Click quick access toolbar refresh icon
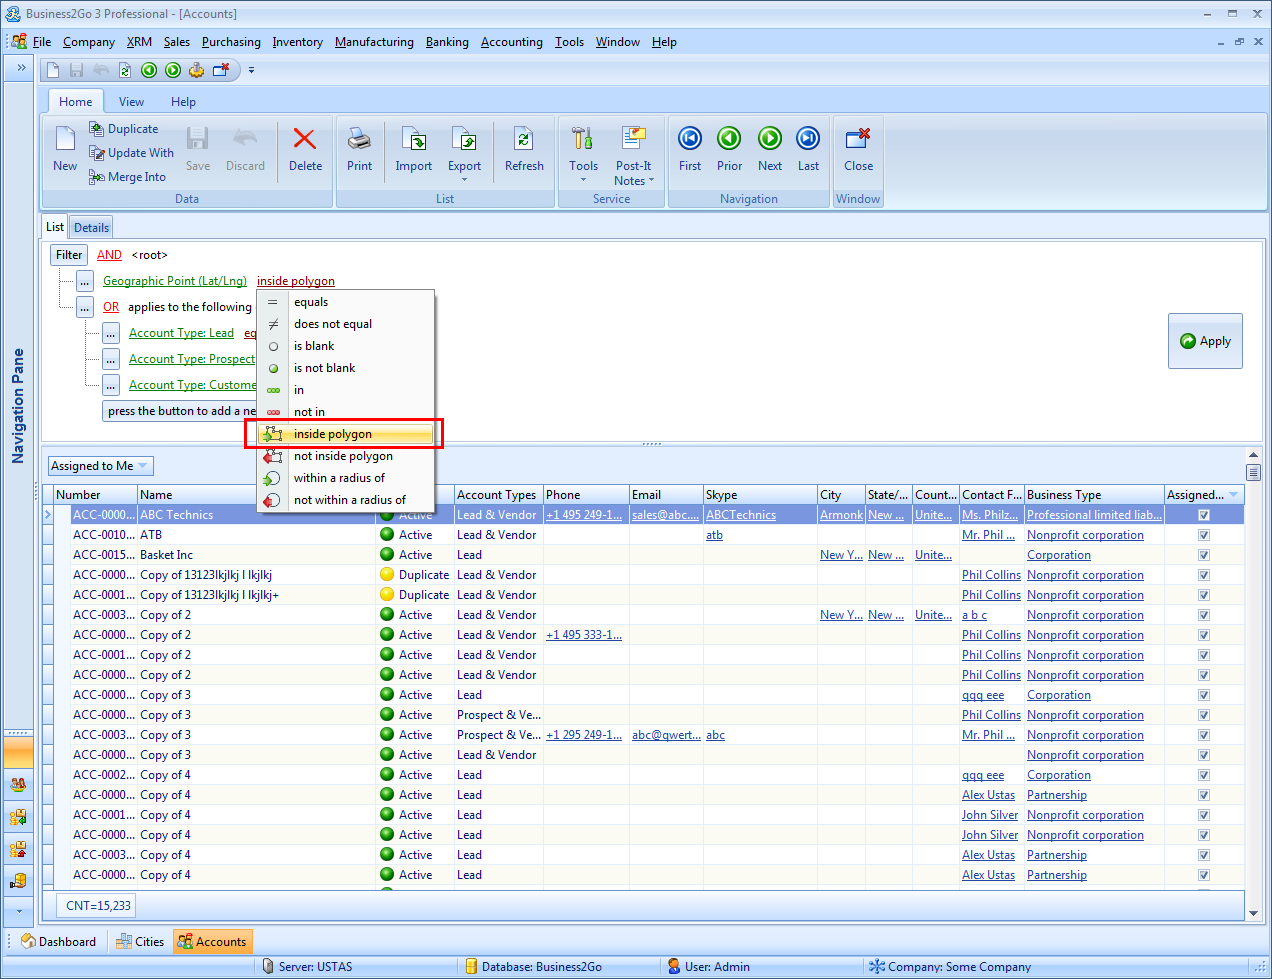This screenshot has width=1272, height=979. (x=125, y=70)
